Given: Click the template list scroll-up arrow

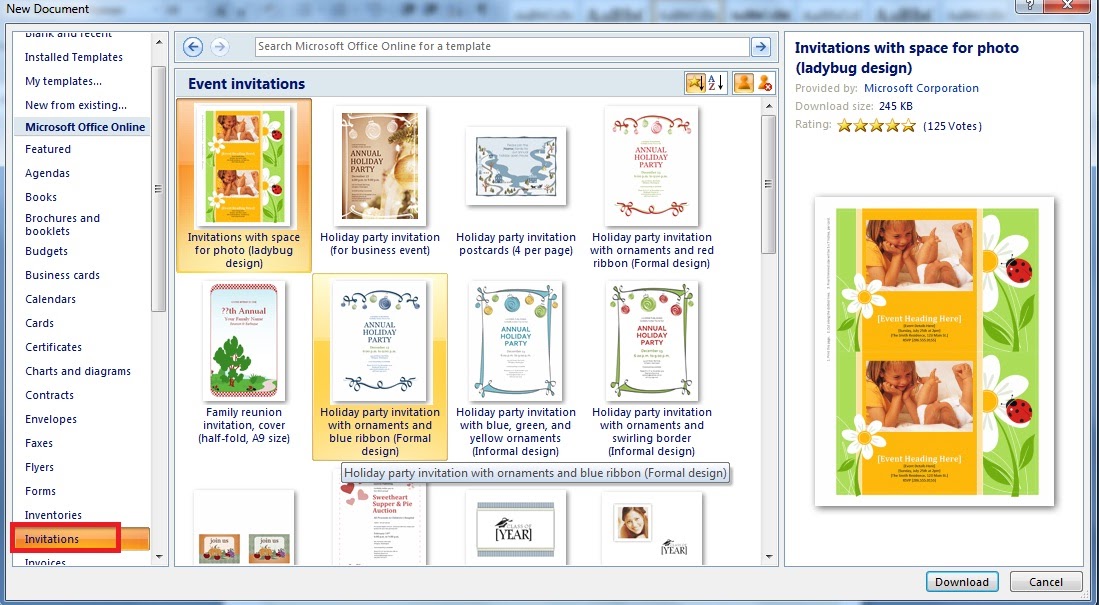Looking at the screenshot, I should 768,106.
